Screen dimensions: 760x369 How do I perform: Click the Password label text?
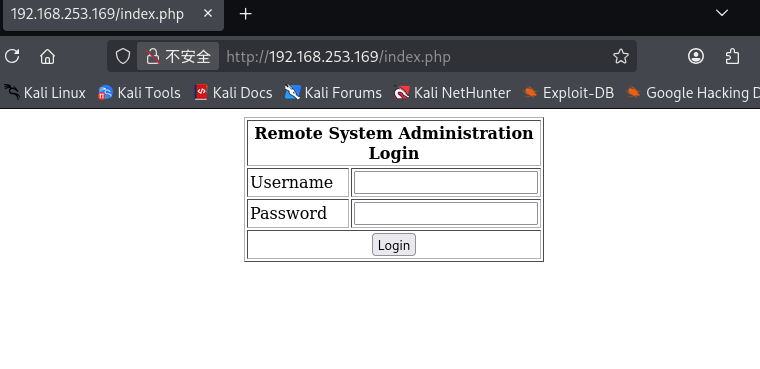(x=288, y=213)
